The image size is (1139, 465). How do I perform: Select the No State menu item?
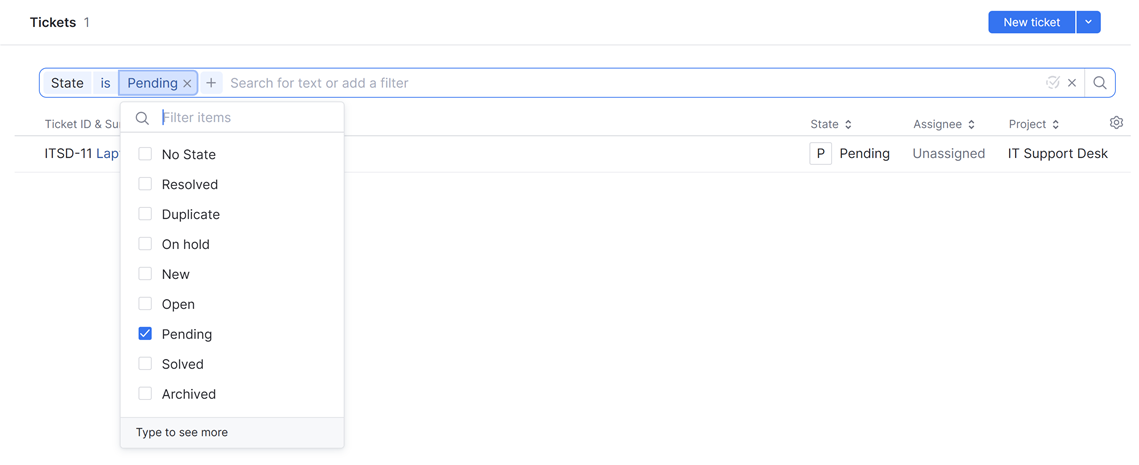188,154
